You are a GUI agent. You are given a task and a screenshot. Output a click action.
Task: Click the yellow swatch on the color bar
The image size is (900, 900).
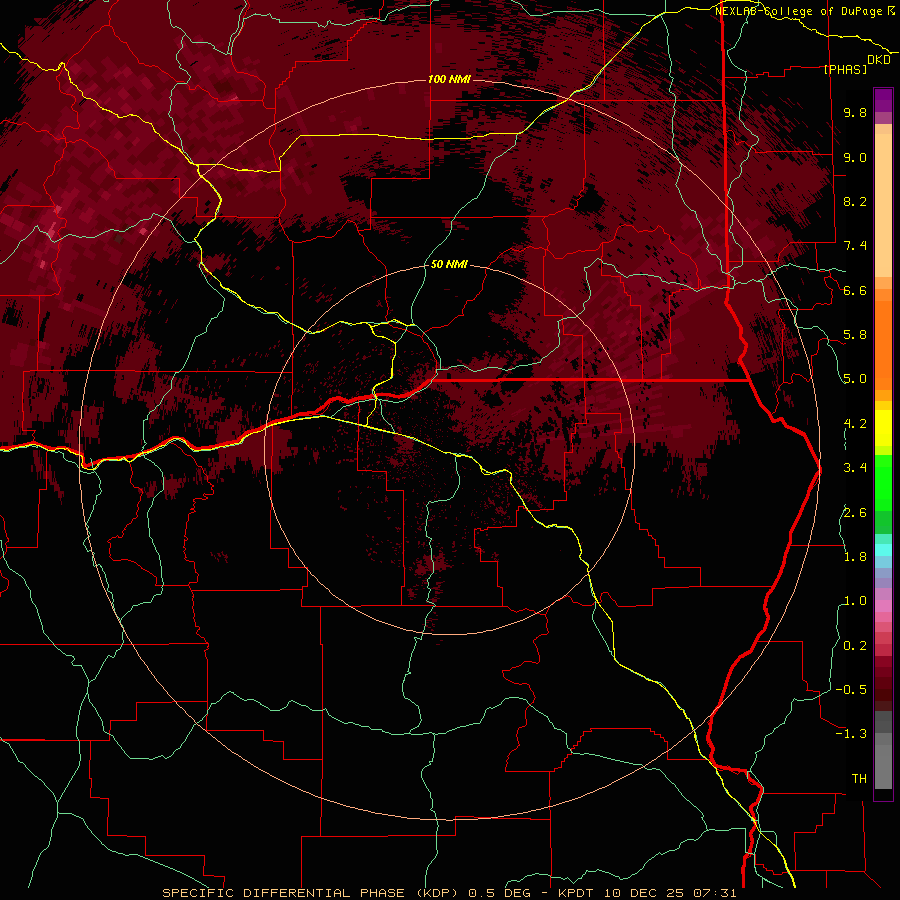883,428
